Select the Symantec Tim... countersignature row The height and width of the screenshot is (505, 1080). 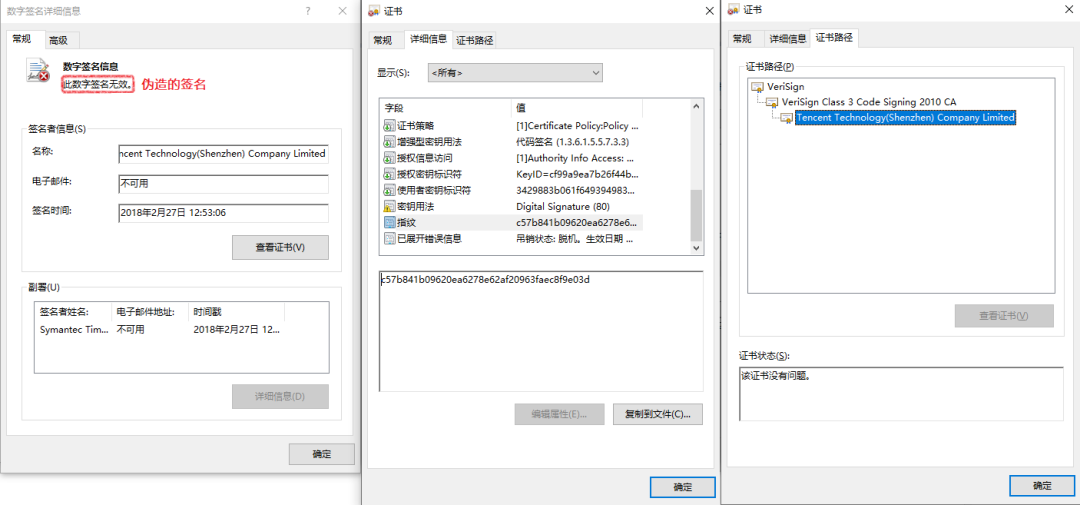160,329
